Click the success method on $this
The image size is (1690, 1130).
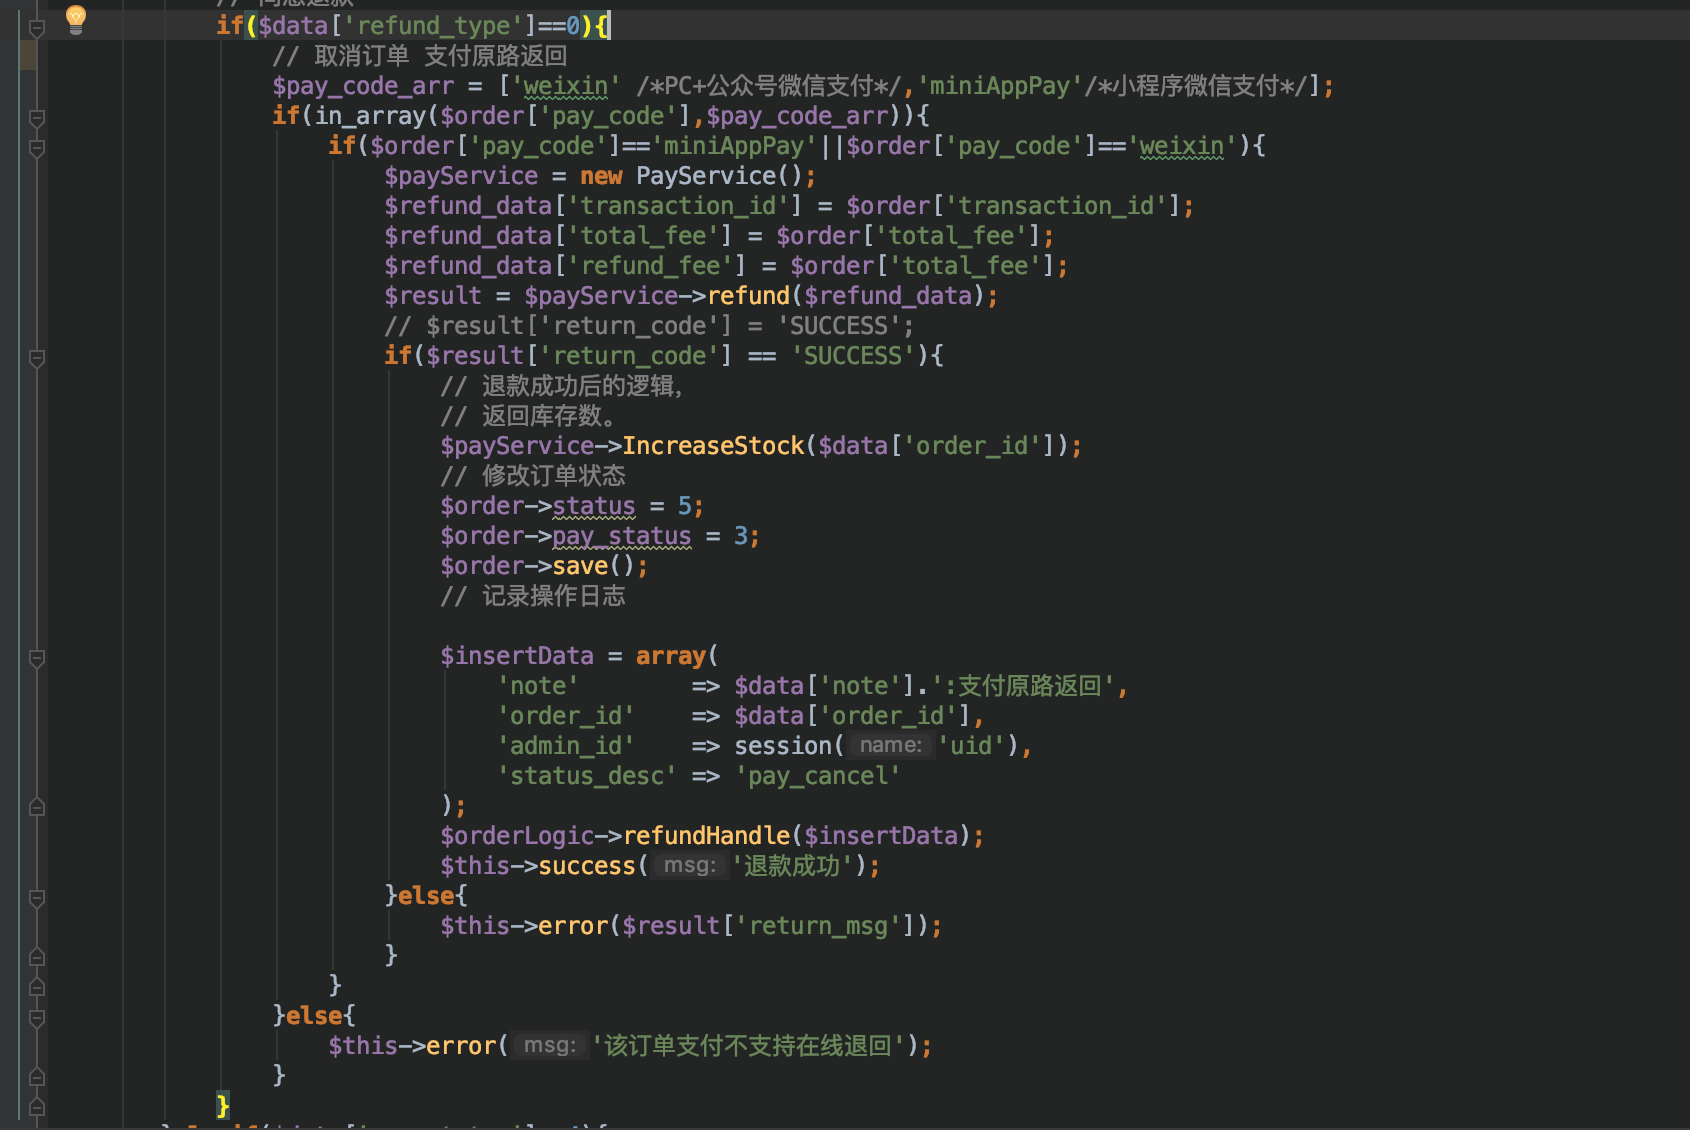tap(587, 866)
